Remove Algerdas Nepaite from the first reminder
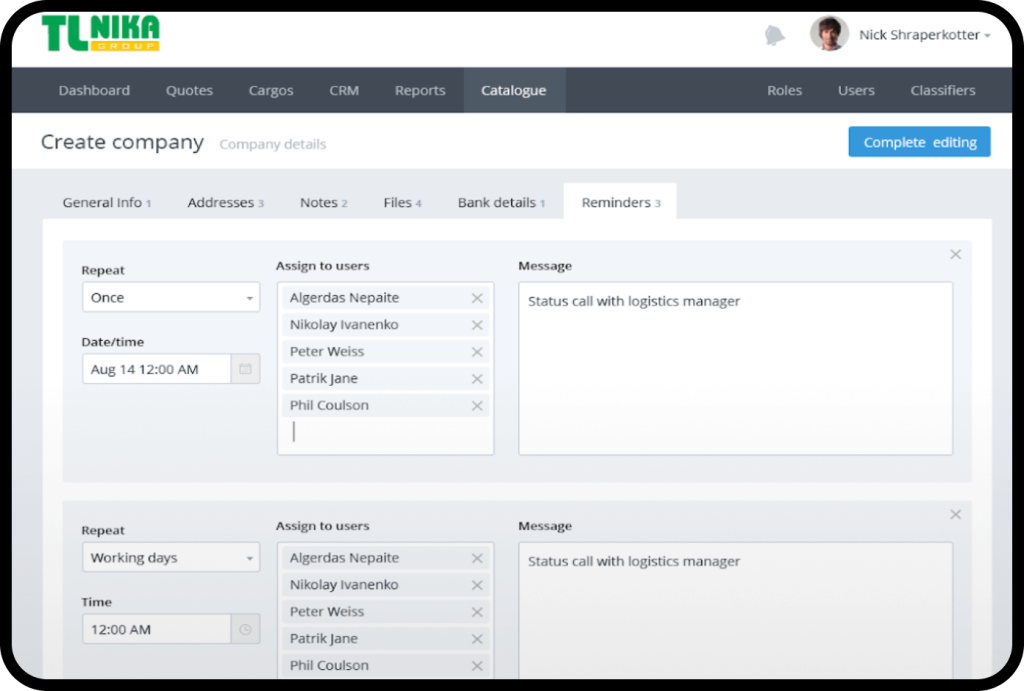Image resolution: width=1024 pixels, height=691 pixels. pyautogui.click(x=479, y=297)
